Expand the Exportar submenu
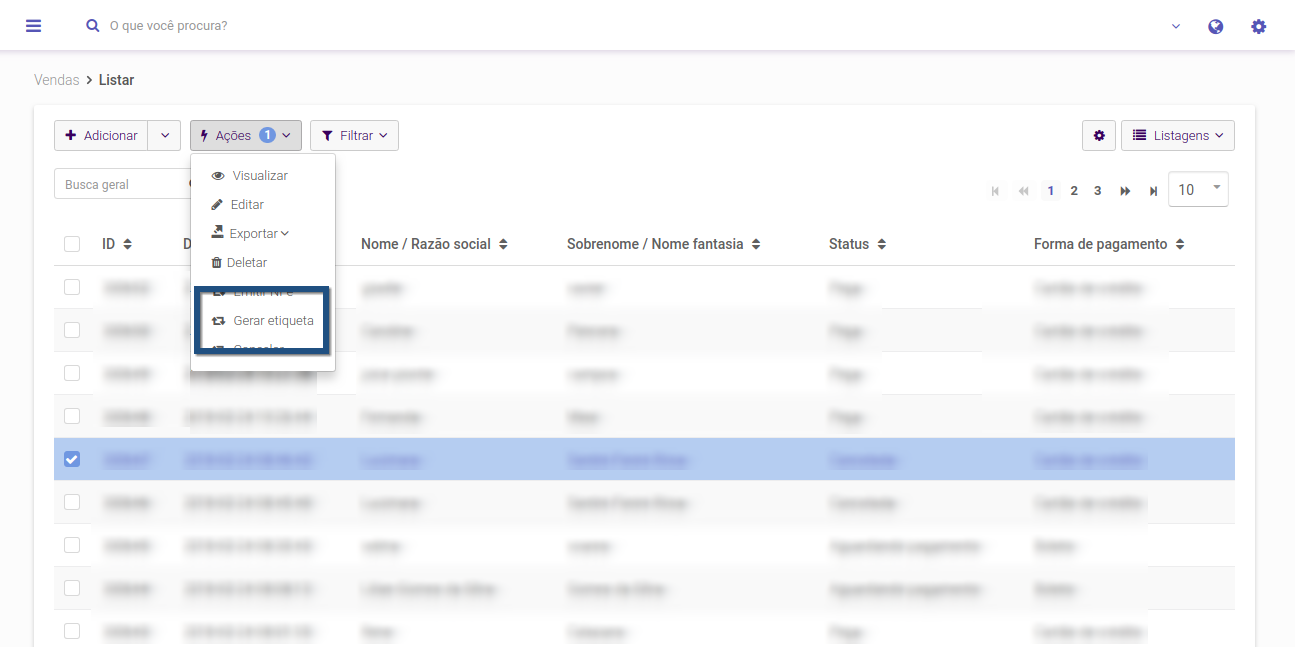This screenshot has height=647, width=1295. pos(251,234)
